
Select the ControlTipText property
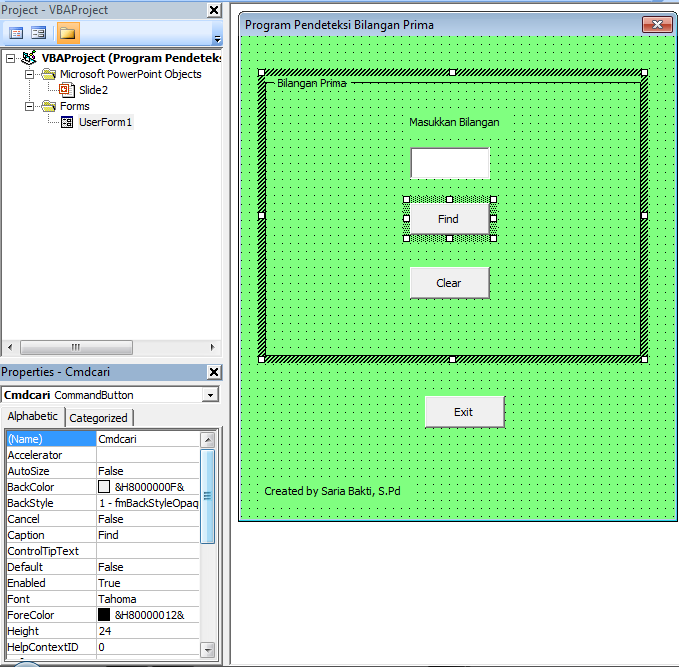tap(103, 551)
